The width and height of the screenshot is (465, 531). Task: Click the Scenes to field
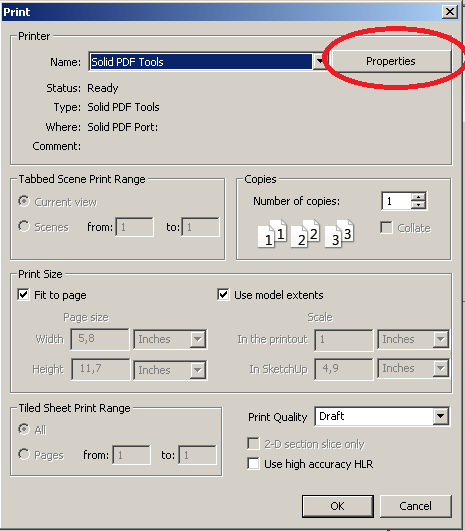tap(200, 227)
